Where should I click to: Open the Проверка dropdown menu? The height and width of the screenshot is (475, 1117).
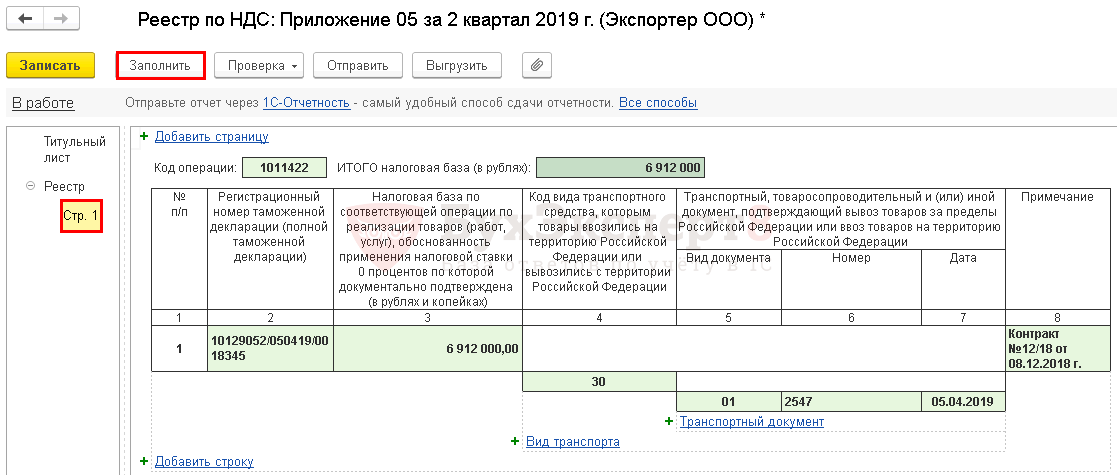259,66
